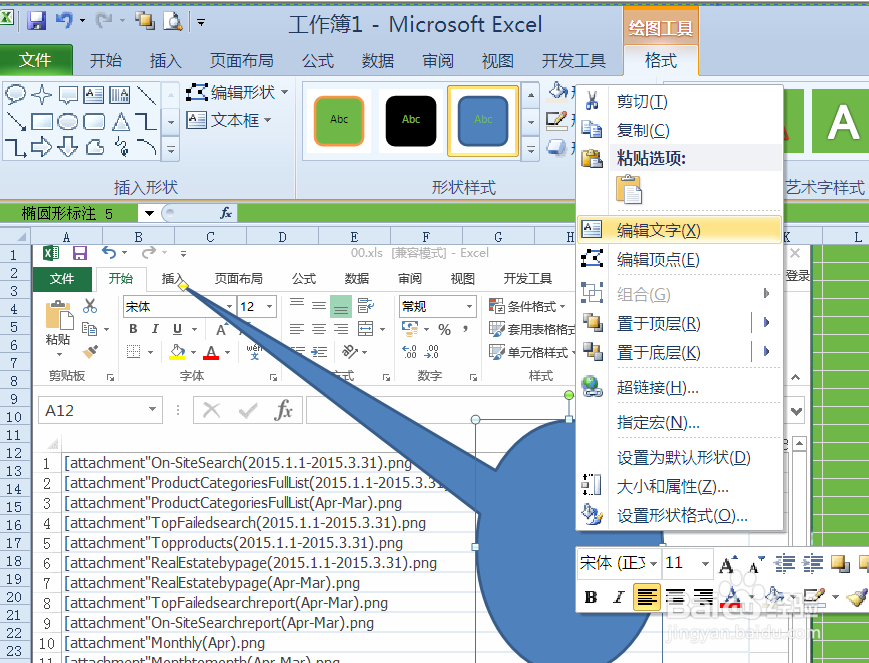This screenshot has width=869, height=663.
Task: Switch to the 页面布局 ribbon tab
Action: 242,60
